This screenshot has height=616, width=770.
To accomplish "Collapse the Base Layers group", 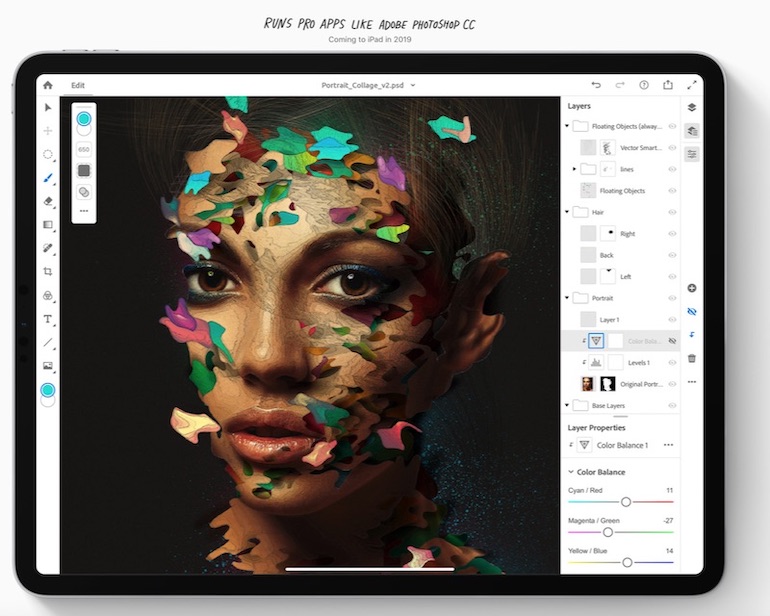I will (567, 406).
